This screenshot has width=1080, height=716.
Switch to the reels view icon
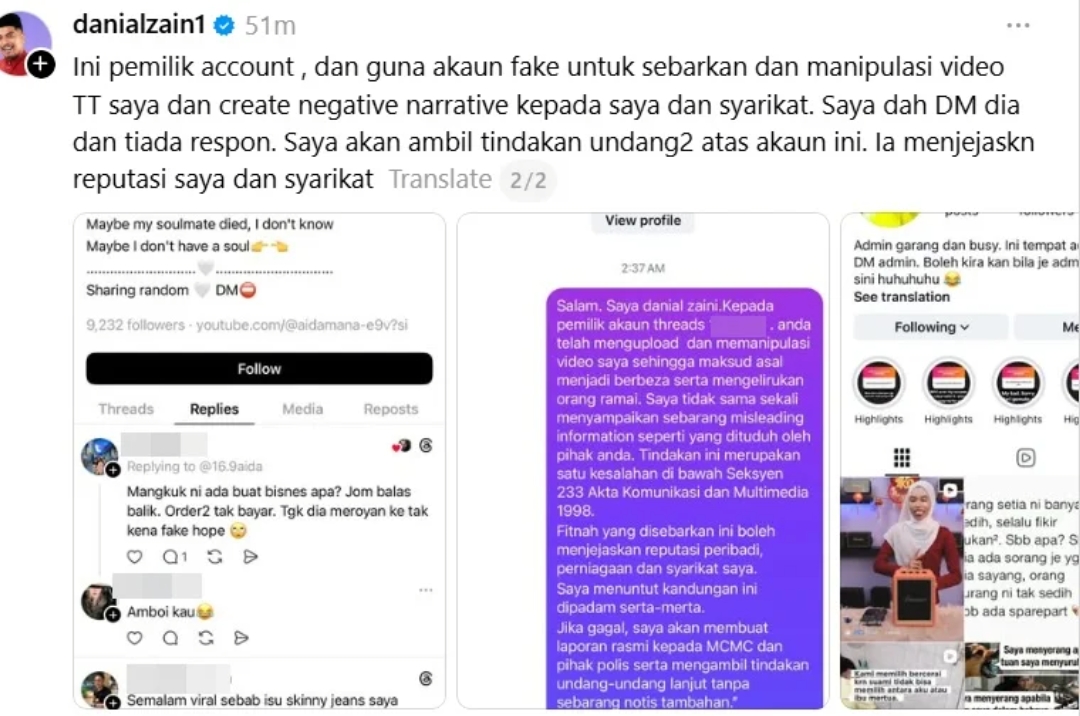(x=1025, y=458)
